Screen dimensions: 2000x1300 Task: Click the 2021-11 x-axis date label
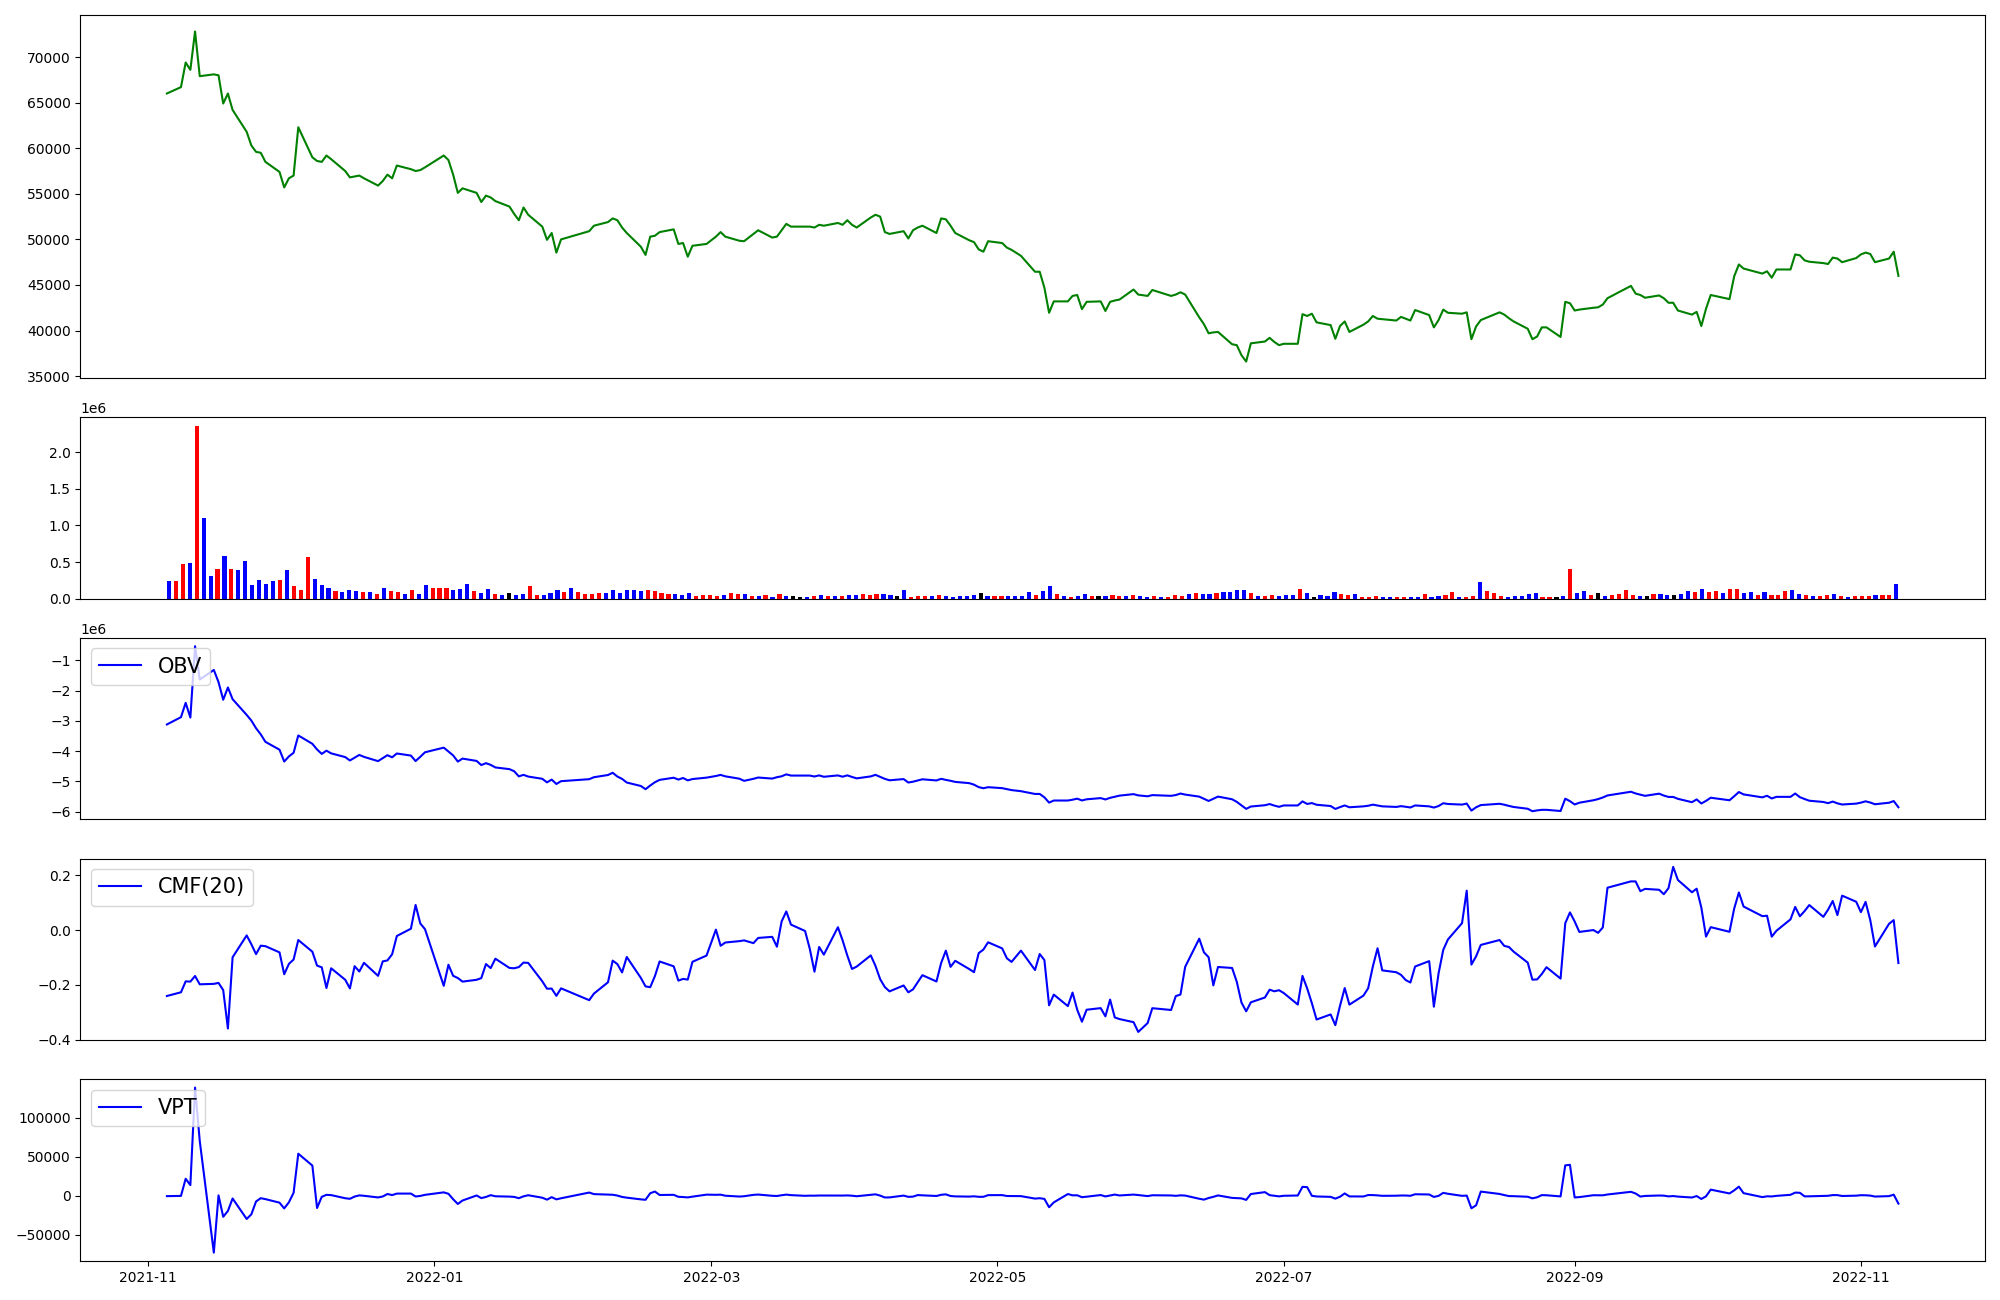coord(148,1277)
